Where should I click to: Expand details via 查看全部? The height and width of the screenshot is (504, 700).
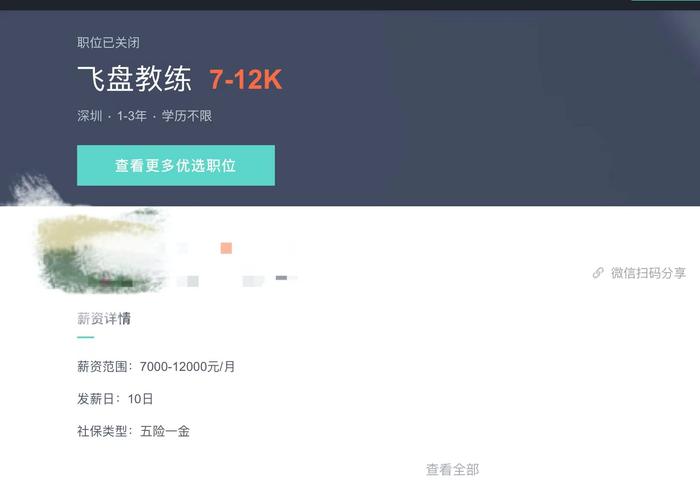coord(453,469)
